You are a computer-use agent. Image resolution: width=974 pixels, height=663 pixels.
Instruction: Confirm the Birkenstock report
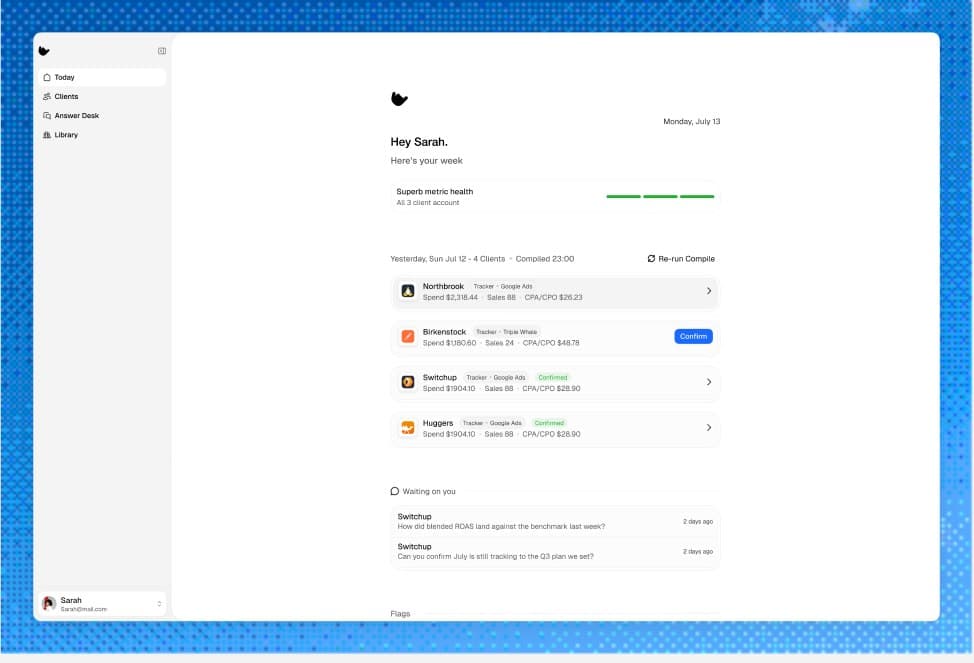click(693, 336)
